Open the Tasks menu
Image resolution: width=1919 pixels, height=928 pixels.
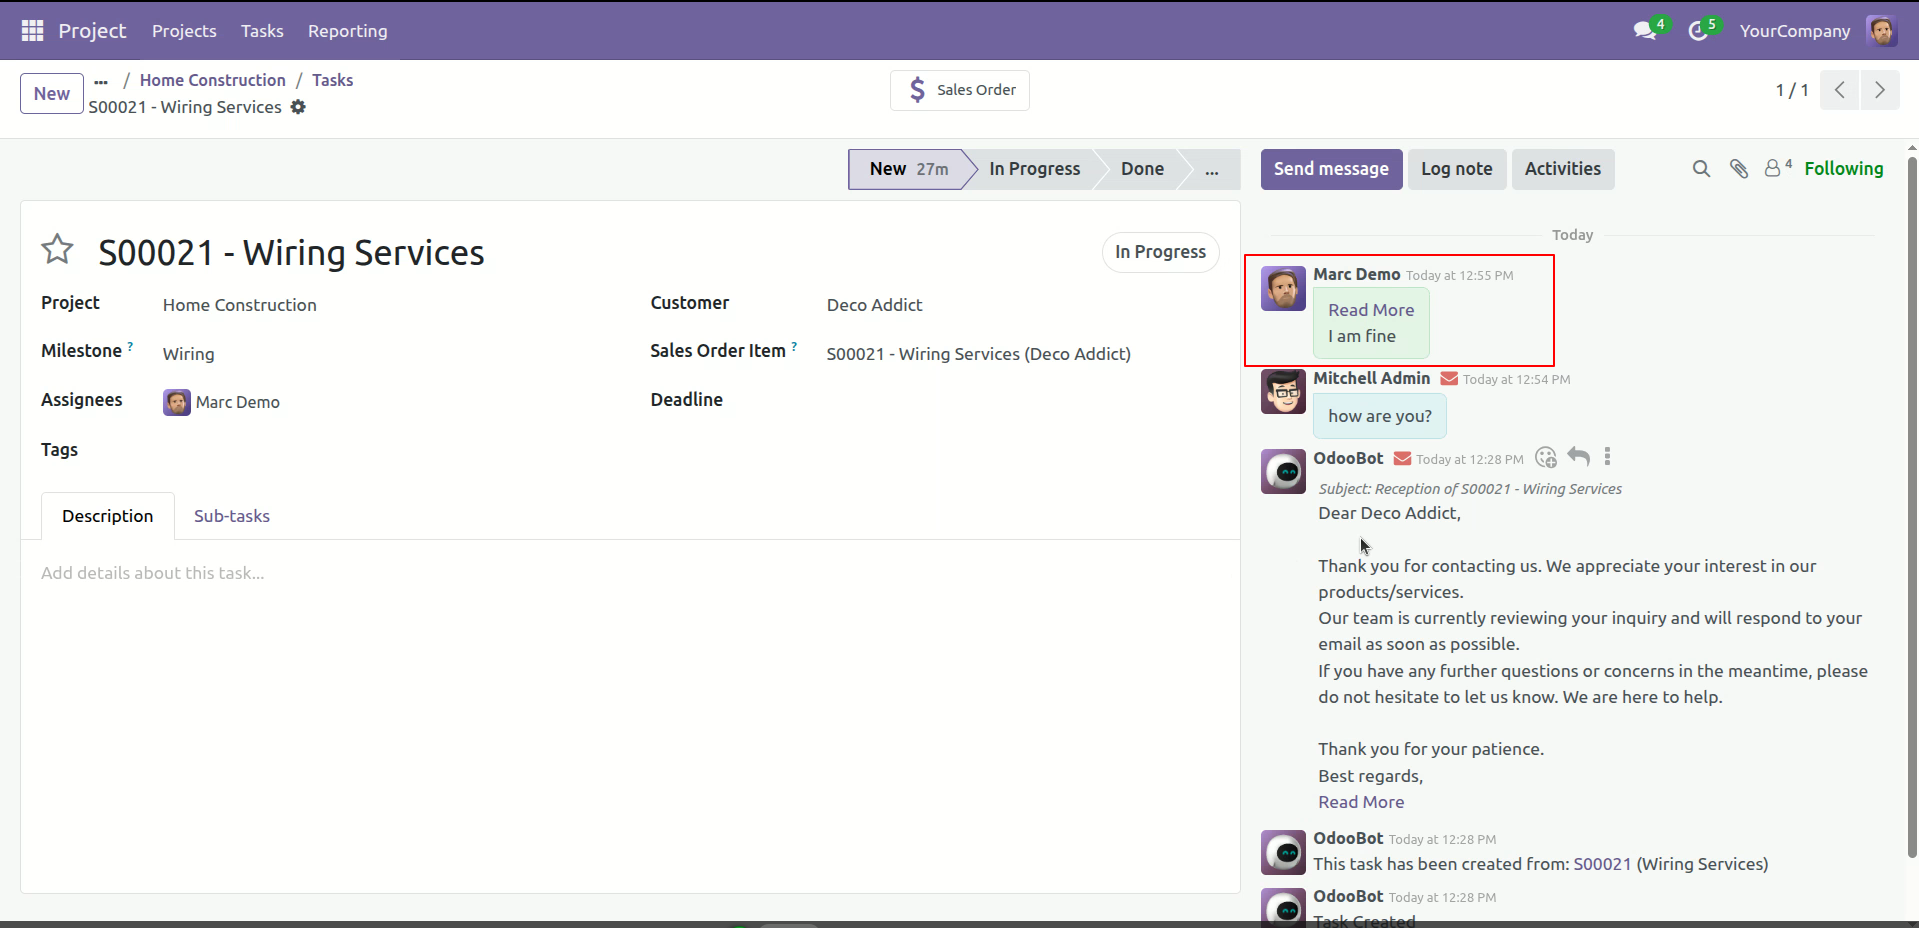(262, 31)
